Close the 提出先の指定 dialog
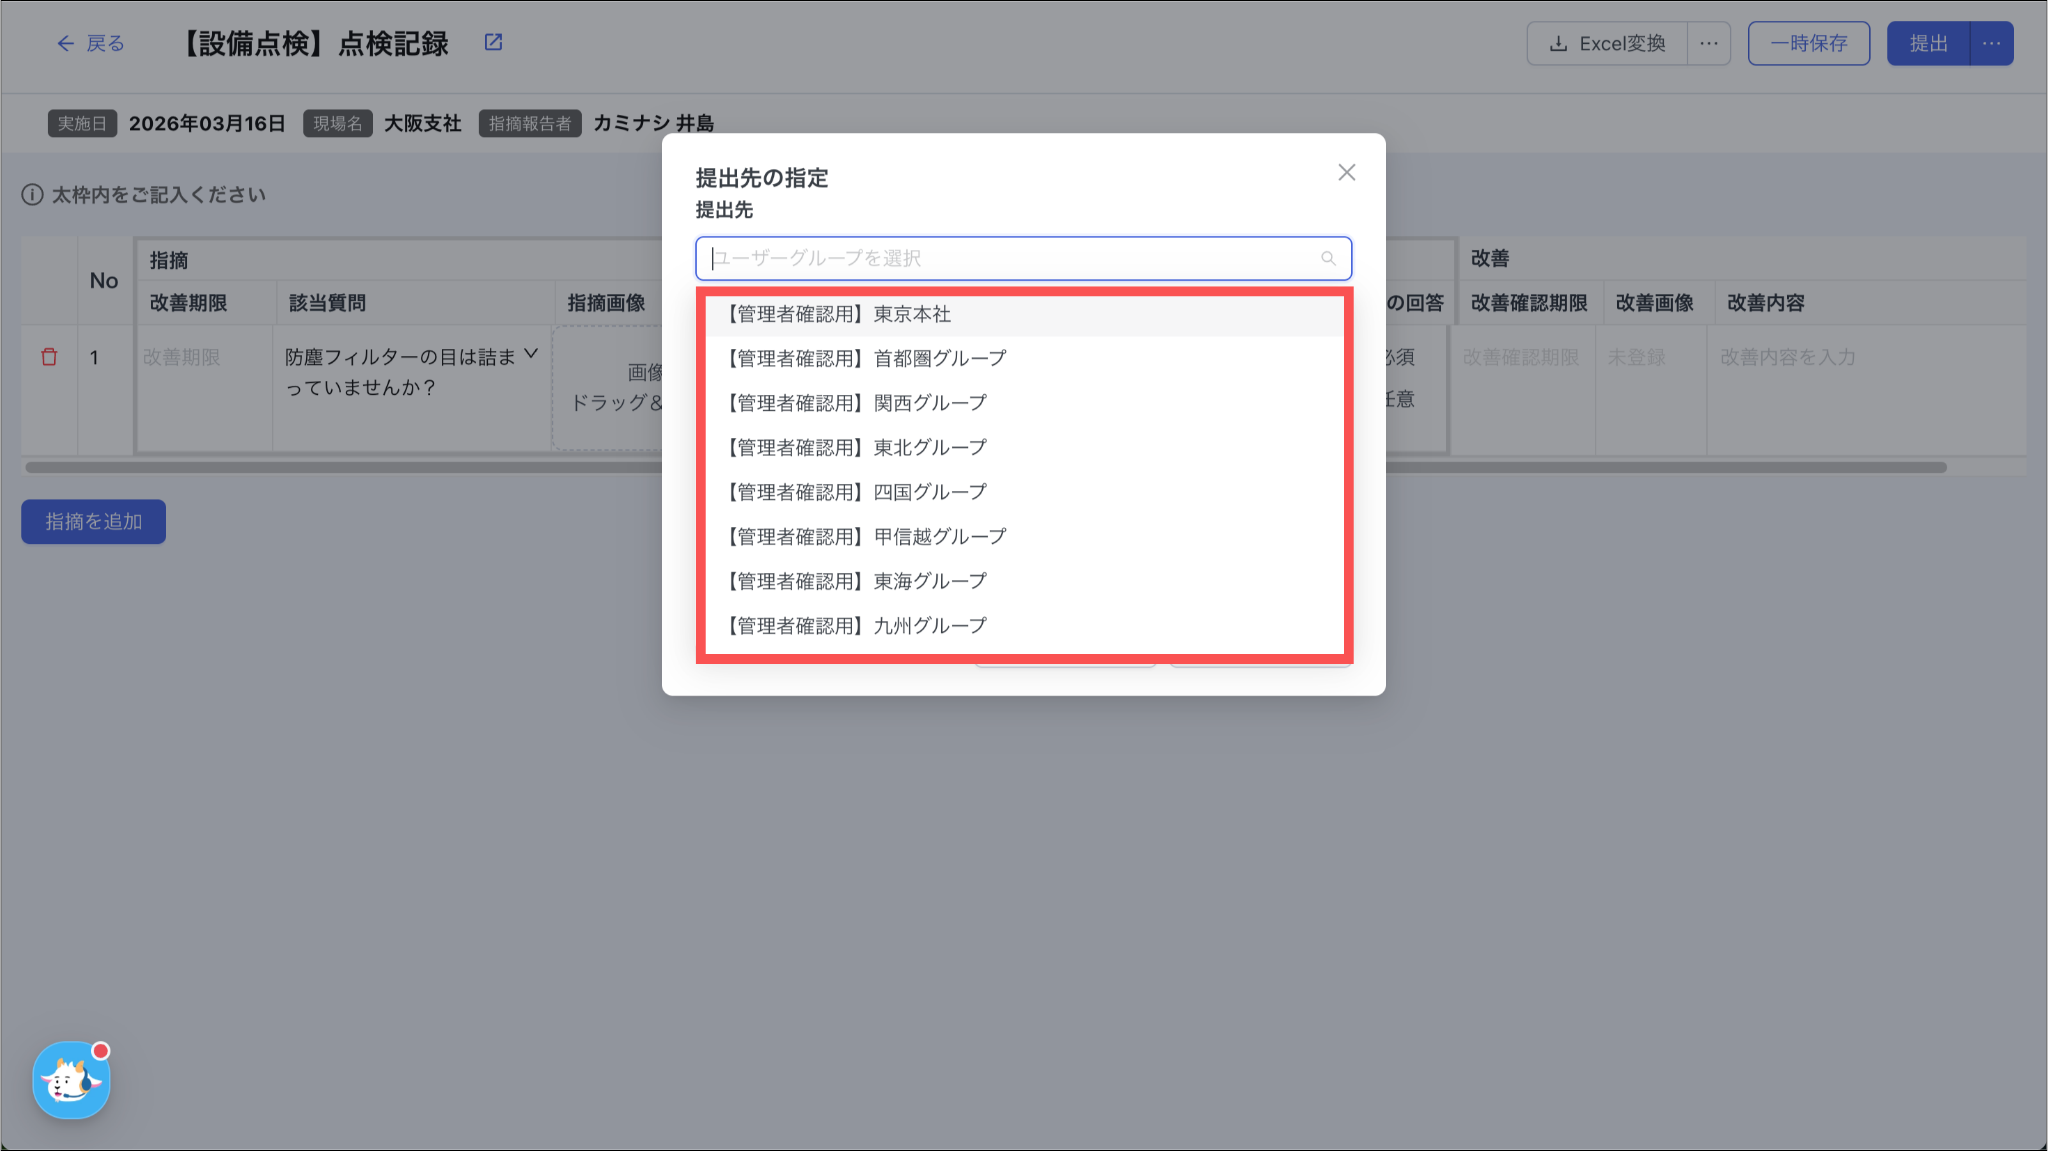 pyautogui.click(x=1346, y=172)
